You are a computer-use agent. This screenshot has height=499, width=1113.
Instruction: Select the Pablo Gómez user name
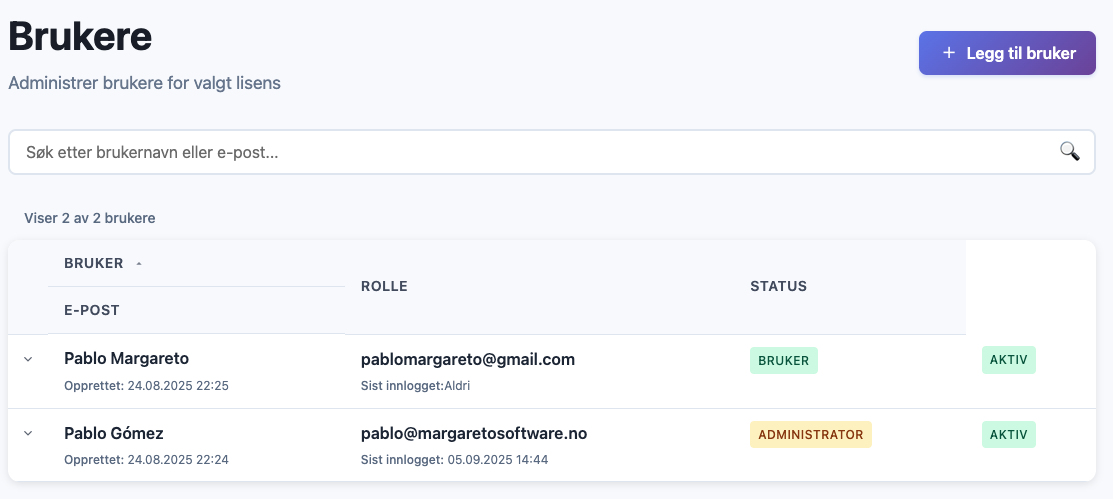(x=114, y=433)
